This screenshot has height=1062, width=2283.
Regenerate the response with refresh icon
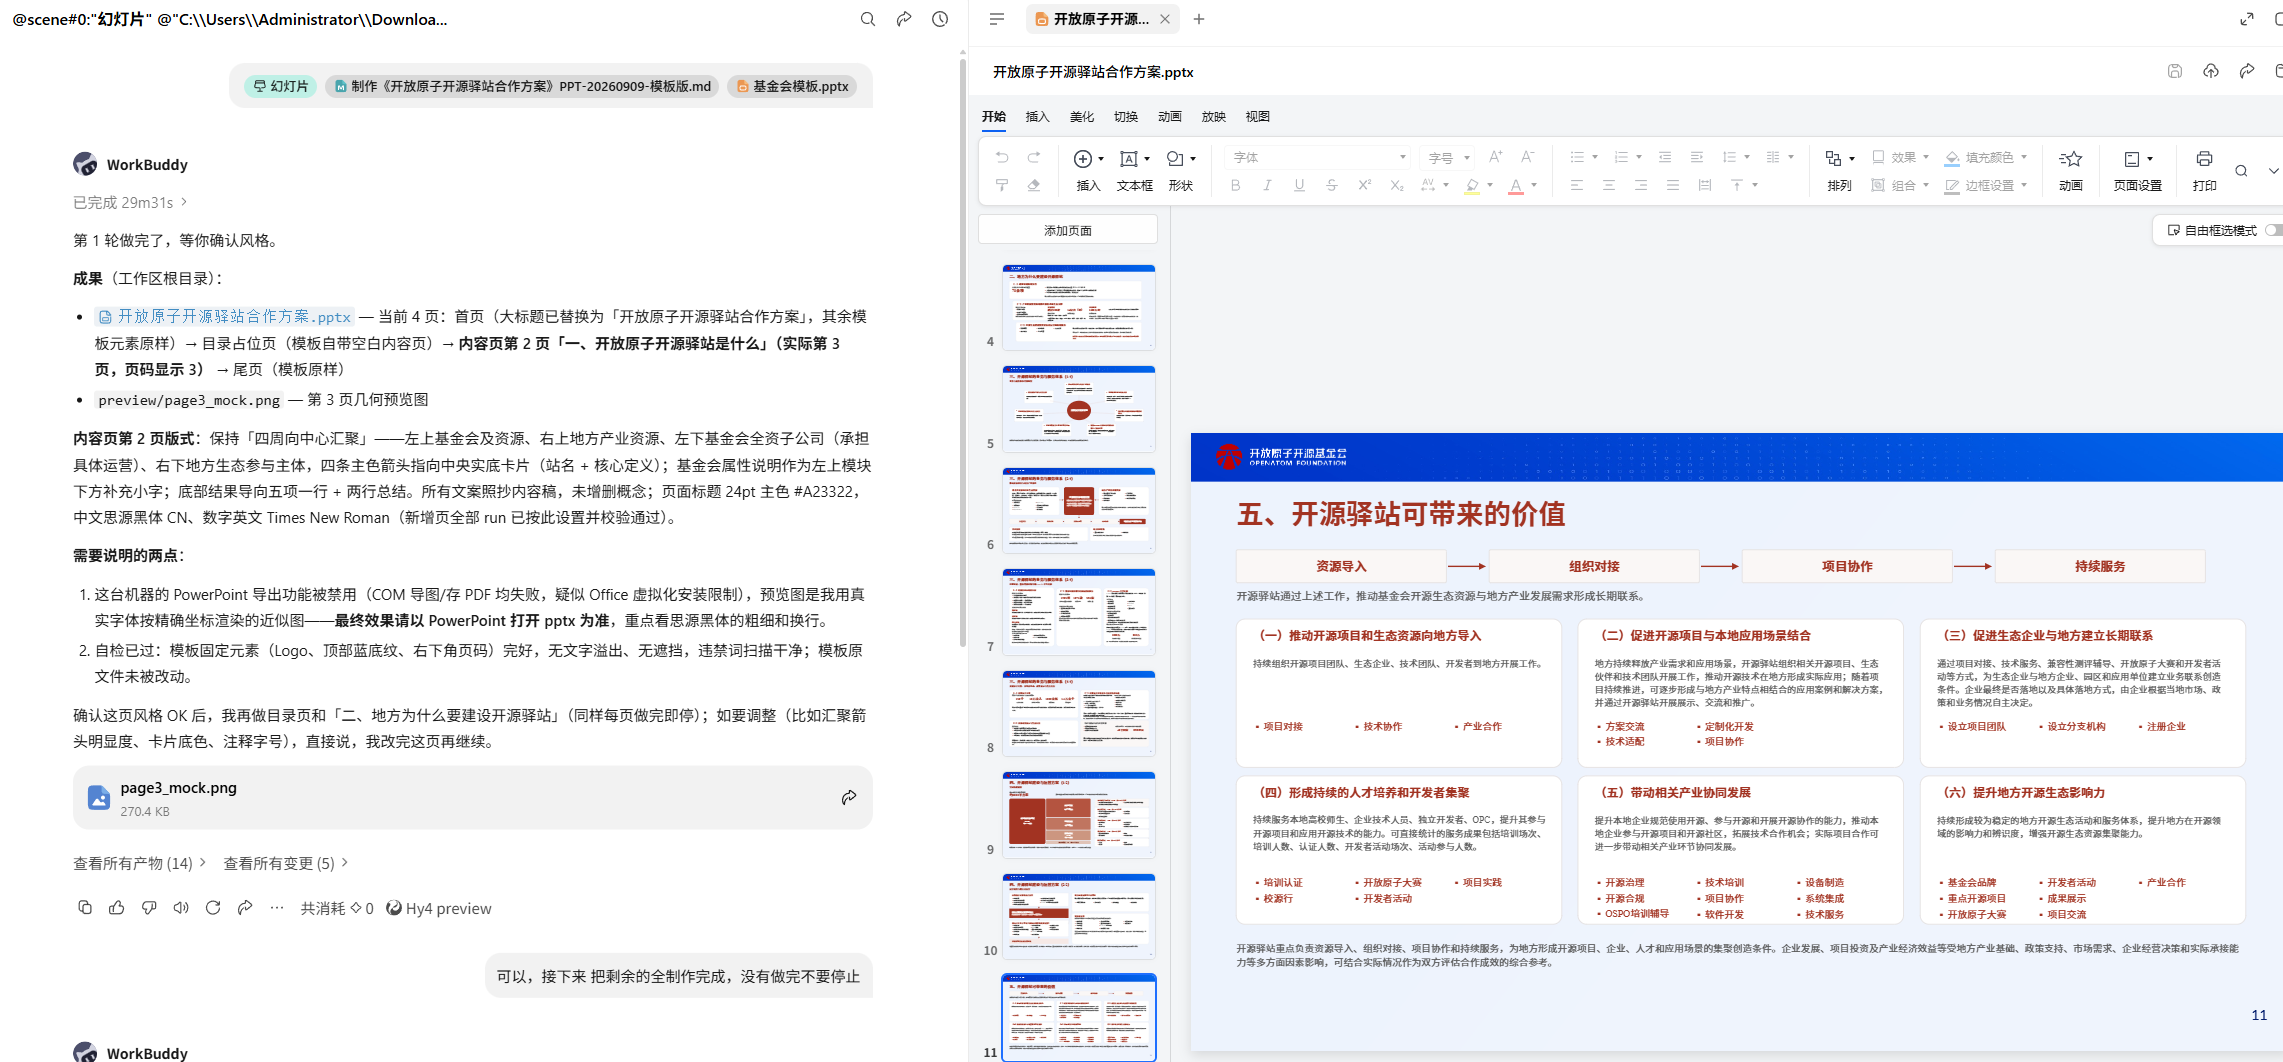213,907
